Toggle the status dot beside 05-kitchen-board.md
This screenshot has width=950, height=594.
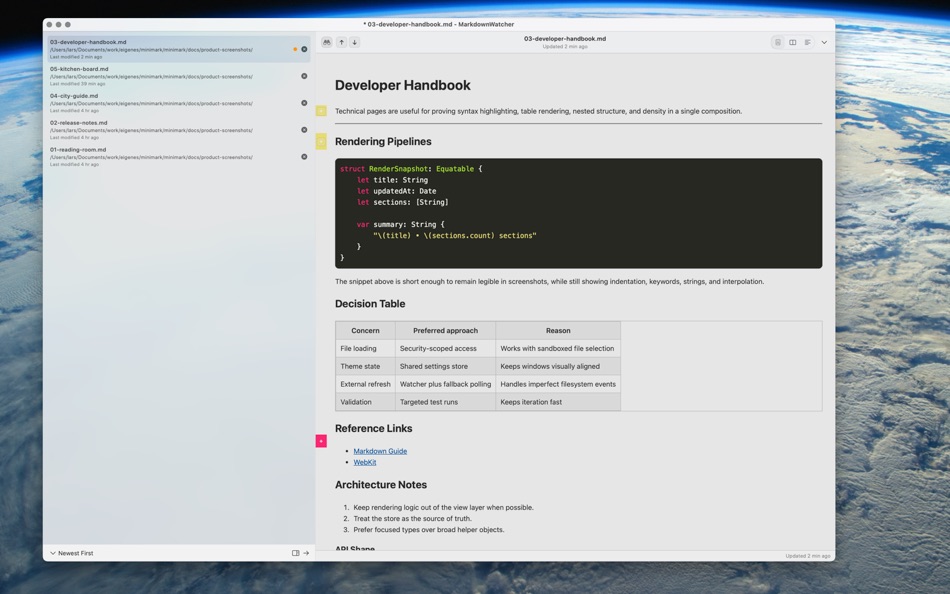(304, 74)
